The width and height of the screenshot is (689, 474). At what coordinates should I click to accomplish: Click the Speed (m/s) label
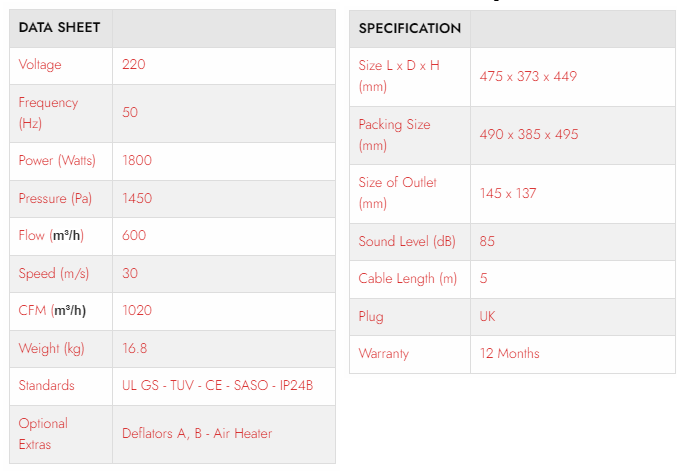52,273
